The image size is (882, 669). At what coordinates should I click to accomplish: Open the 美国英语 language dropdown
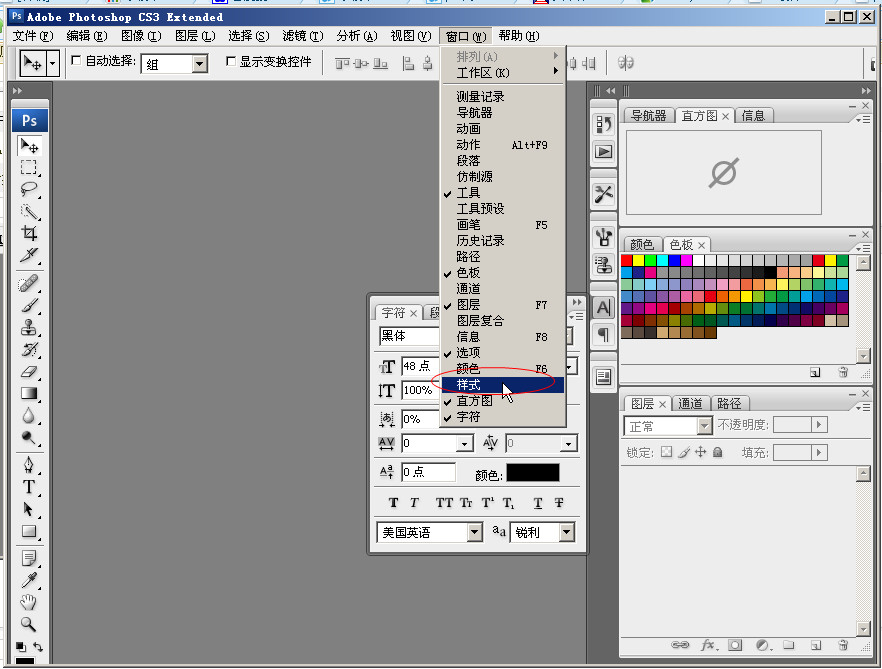pos(475,533)
